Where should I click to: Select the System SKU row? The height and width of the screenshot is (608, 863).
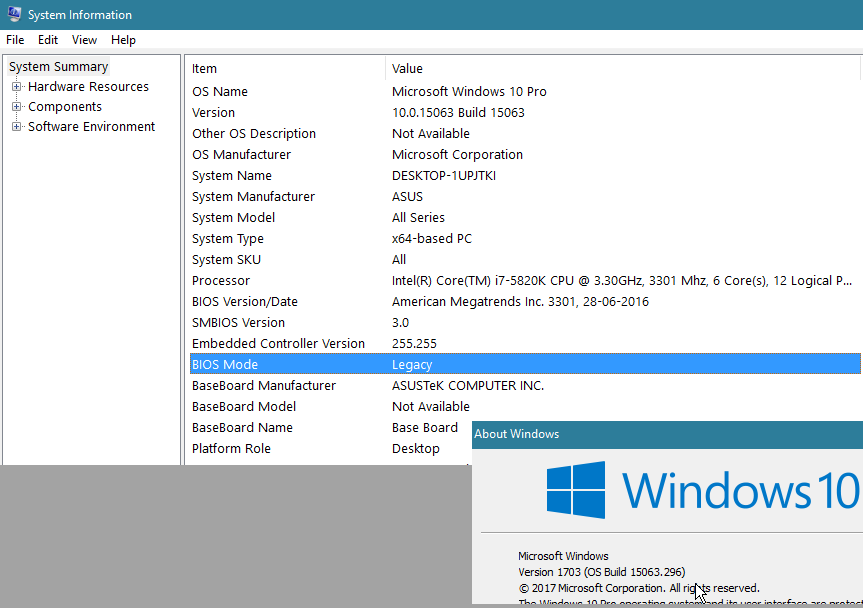[525, 259]
